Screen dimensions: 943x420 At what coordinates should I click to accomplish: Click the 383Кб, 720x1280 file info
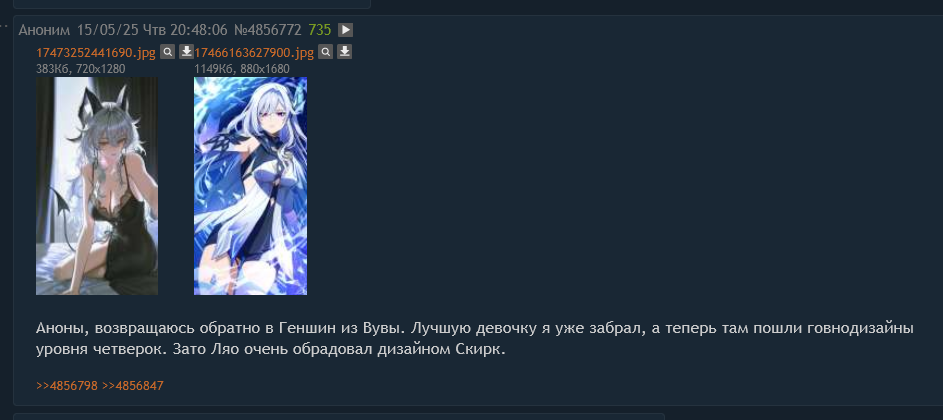[81, 69]
